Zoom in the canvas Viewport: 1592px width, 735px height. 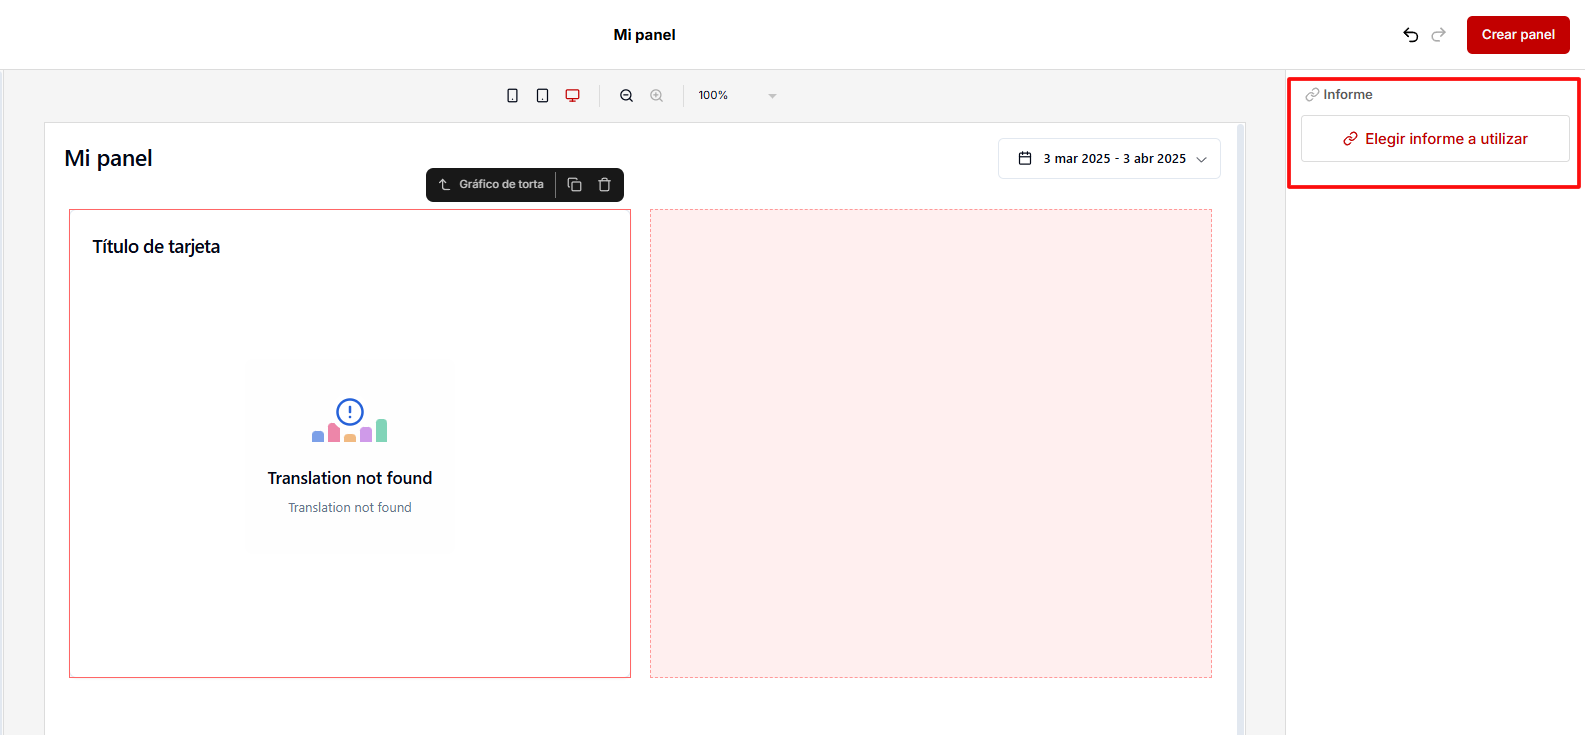pos(656,96)
